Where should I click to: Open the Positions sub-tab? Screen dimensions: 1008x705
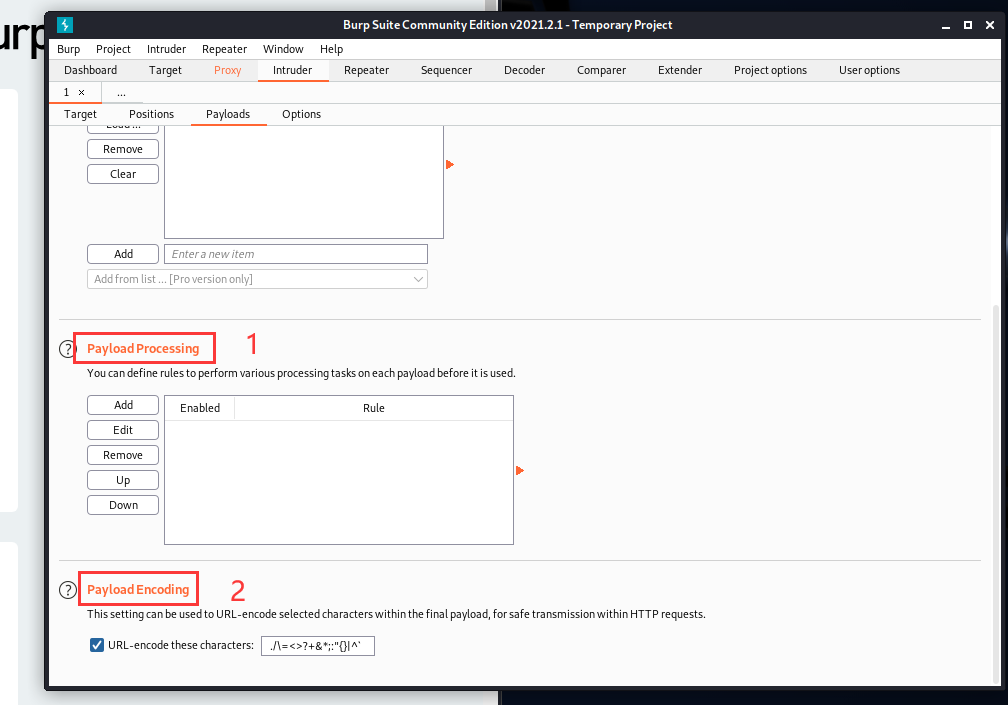(x=151, y=114)
